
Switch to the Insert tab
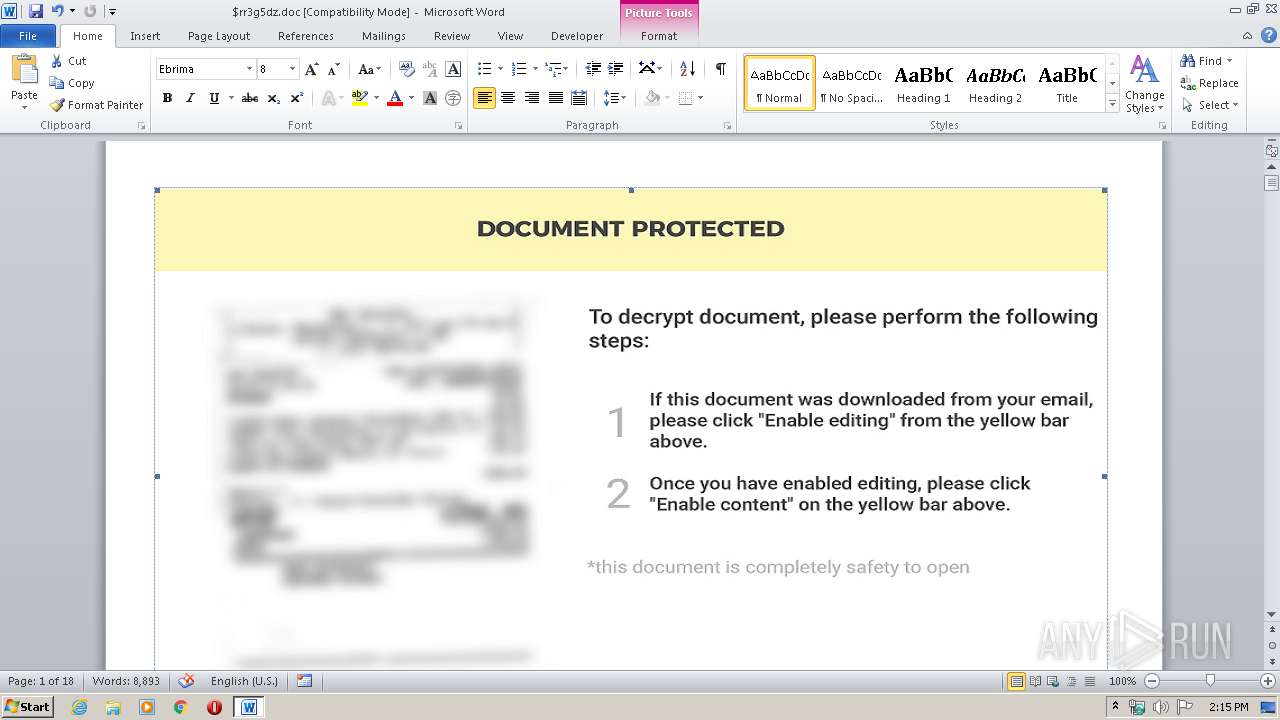point(145,36)
